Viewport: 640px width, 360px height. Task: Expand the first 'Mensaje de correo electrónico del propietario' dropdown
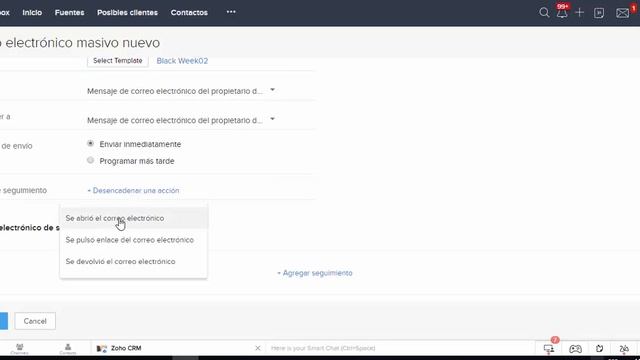pos(181,91)
